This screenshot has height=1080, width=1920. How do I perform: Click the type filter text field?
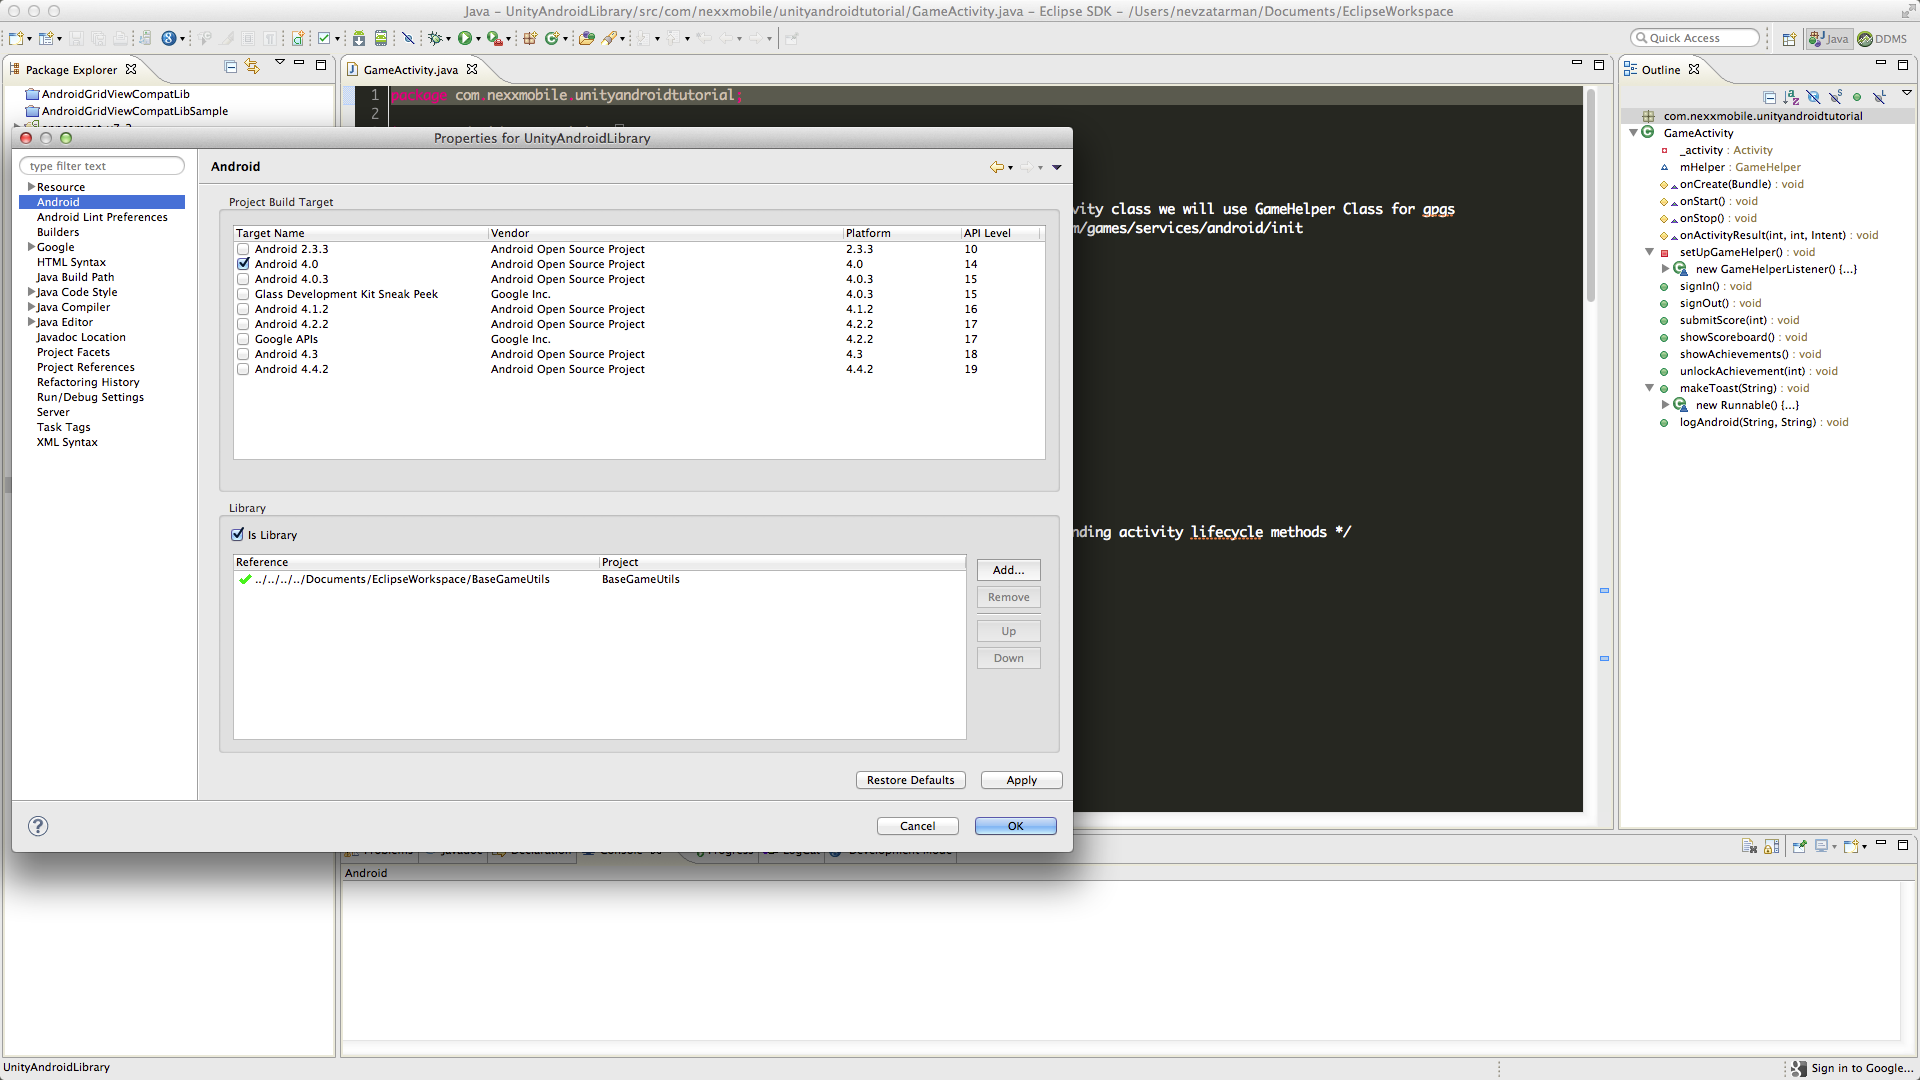(x=102, y=166)
